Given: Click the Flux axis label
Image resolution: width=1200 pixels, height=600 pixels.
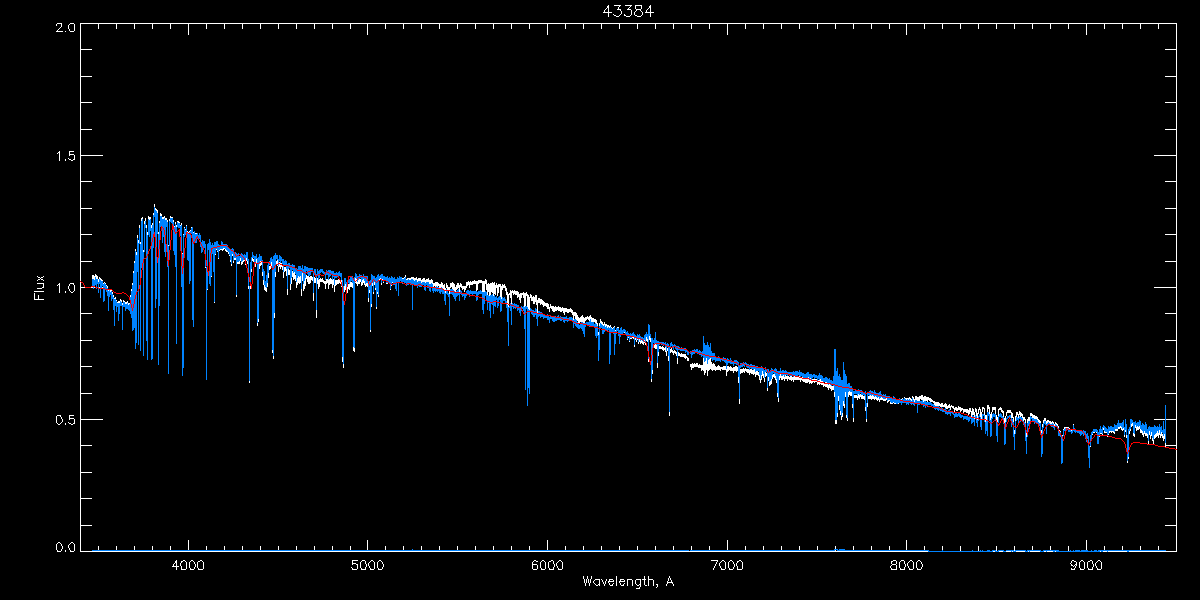Looking at the screenshot, I should coord(40,287).
